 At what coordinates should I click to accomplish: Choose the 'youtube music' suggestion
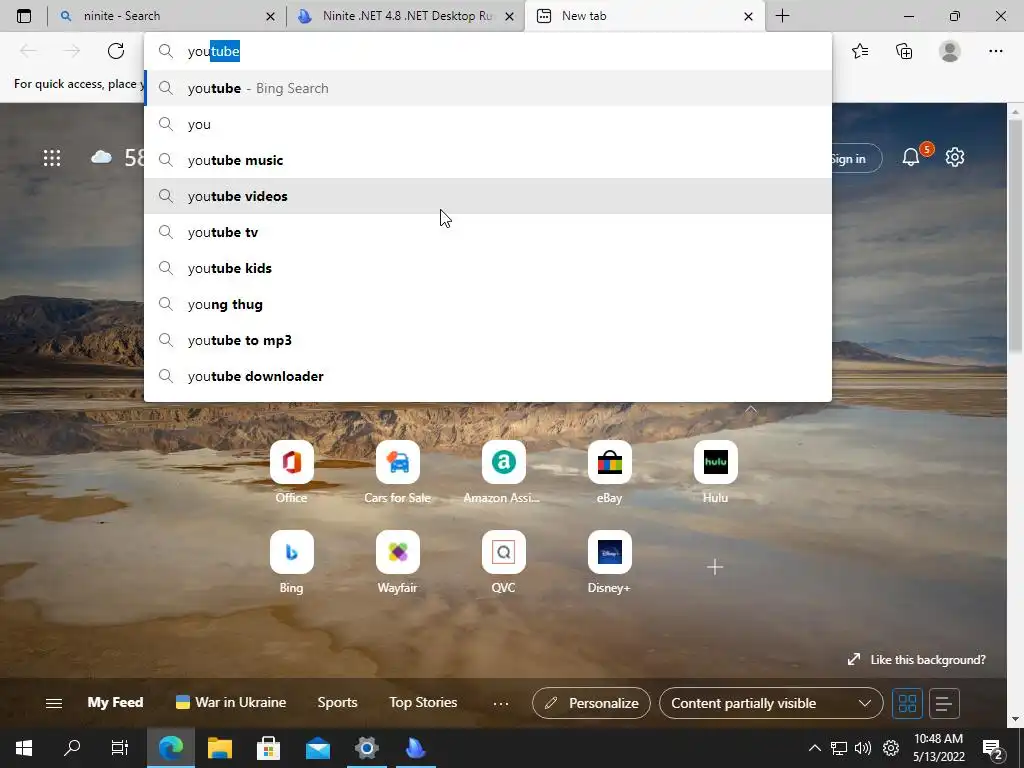click(488, 160)
